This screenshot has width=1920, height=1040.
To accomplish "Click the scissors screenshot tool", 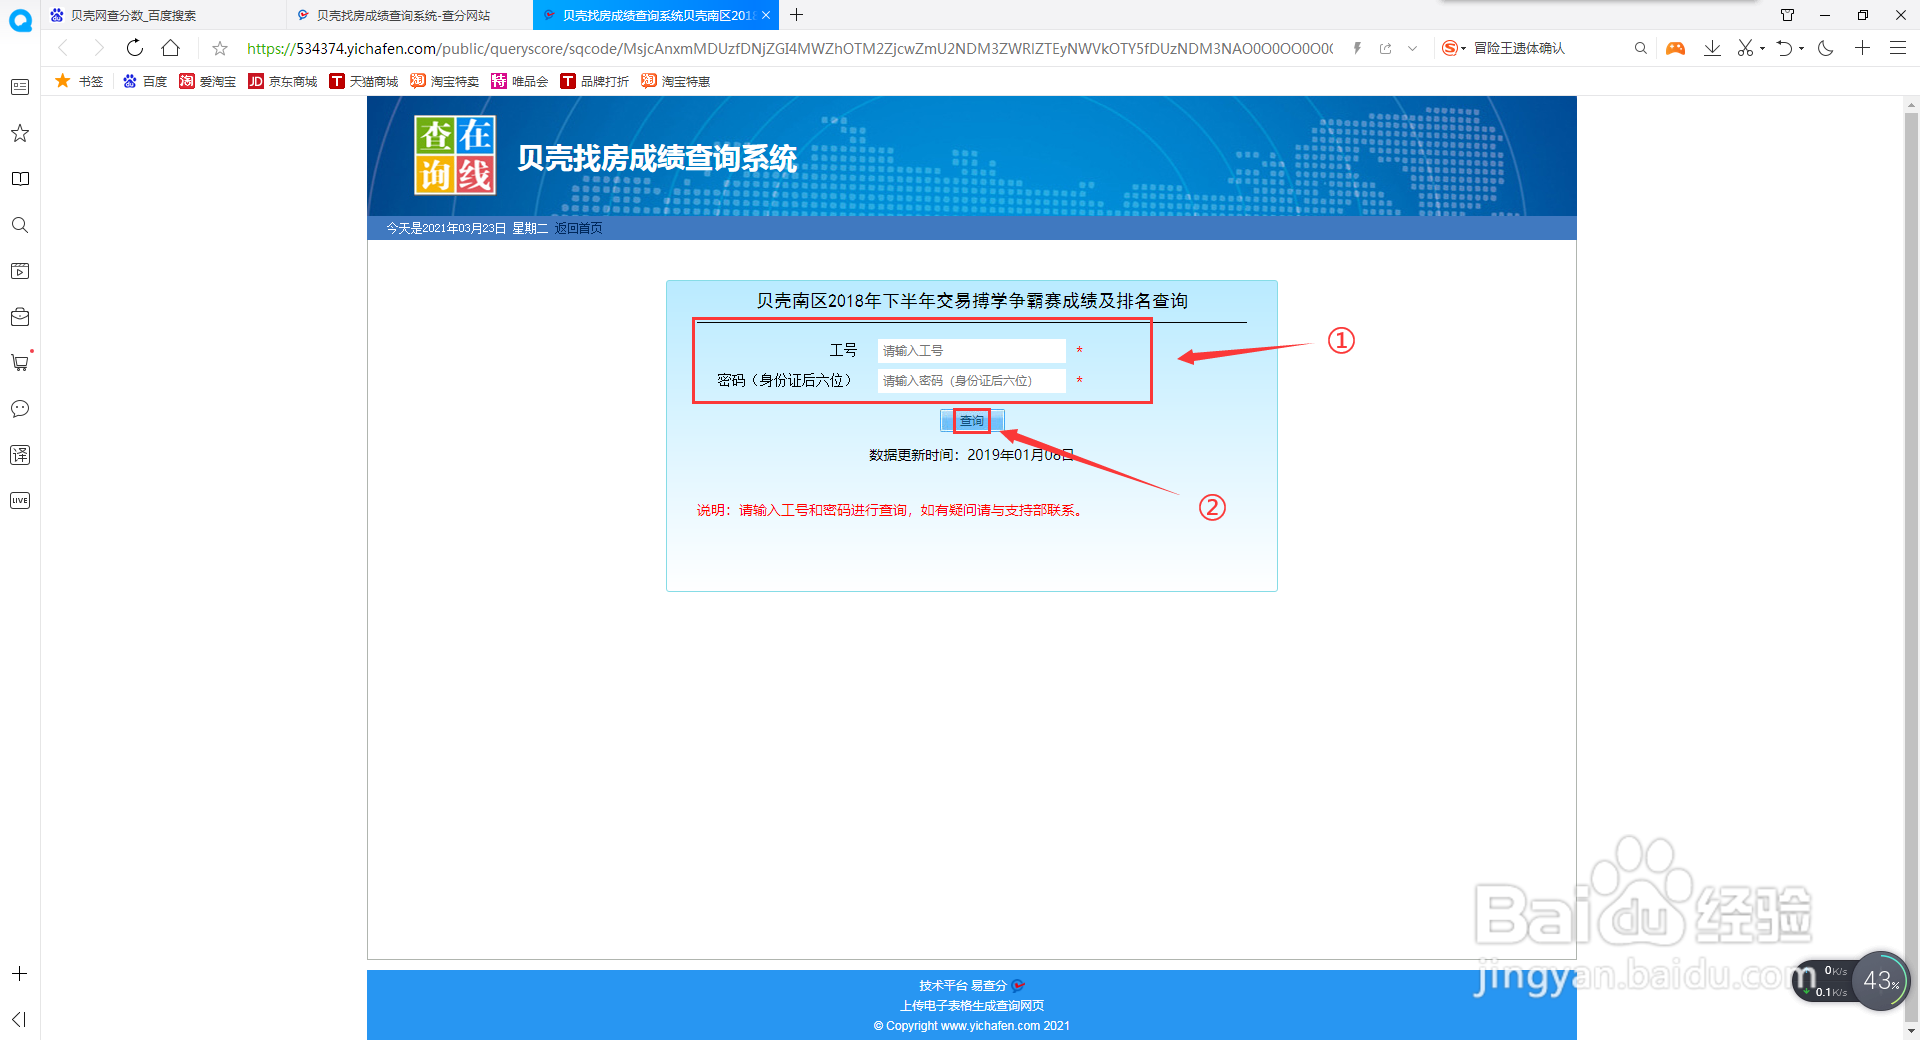I will coord(1746,48).
